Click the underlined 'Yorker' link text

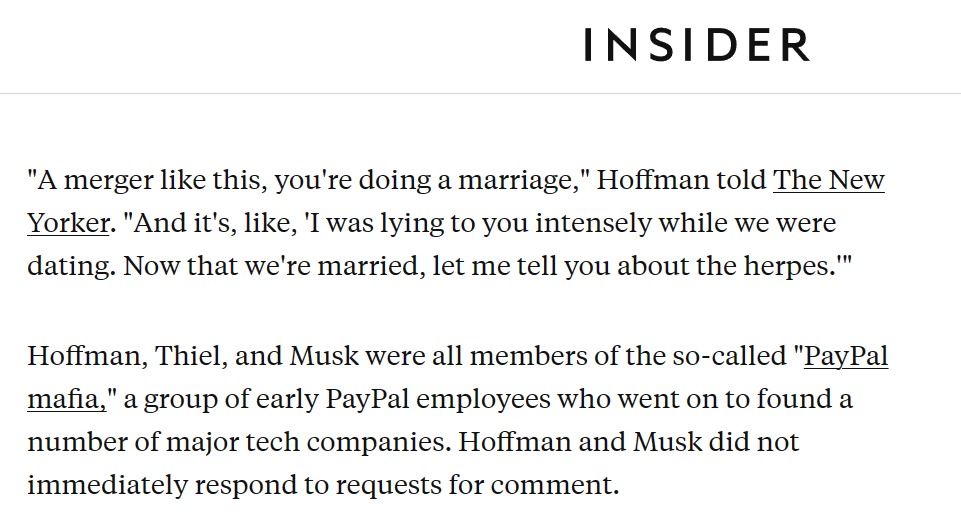point(69,223)
